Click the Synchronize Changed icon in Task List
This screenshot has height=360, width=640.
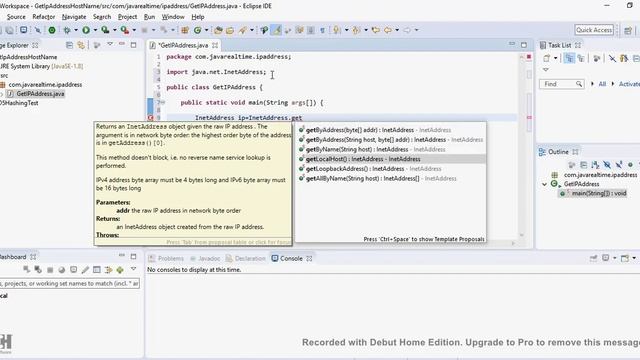click(624, 59)
